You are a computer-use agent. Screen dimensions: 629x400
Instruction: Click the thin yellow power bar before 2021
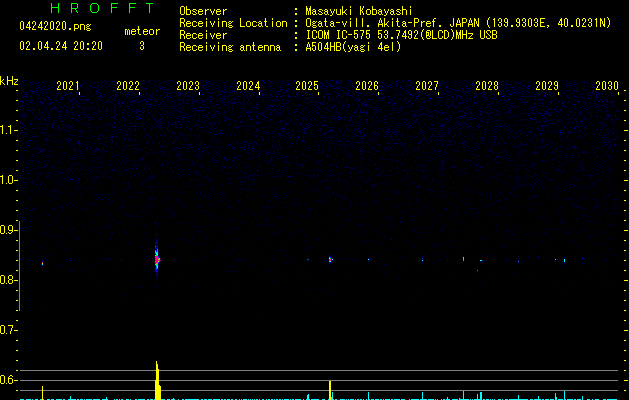tap(42, 393)
